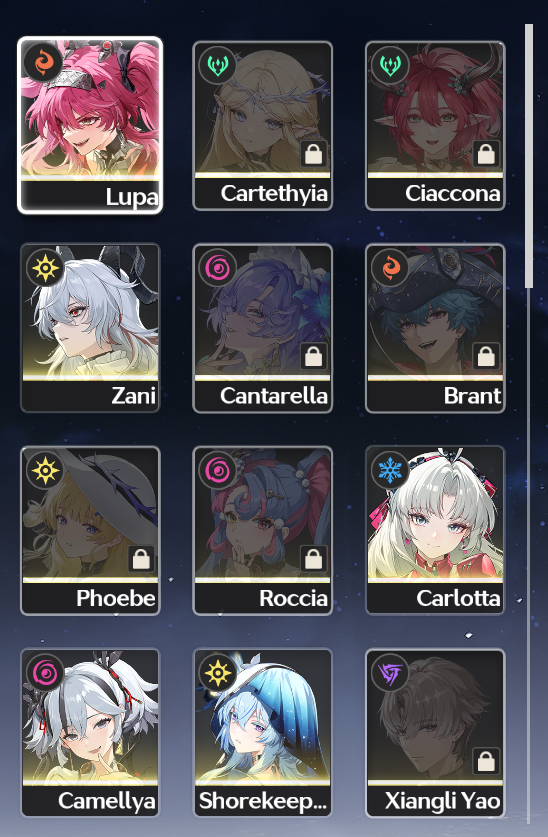Click the yellow sun icon on Zani's card
548x837 pixels.
[x=45, y=266]
